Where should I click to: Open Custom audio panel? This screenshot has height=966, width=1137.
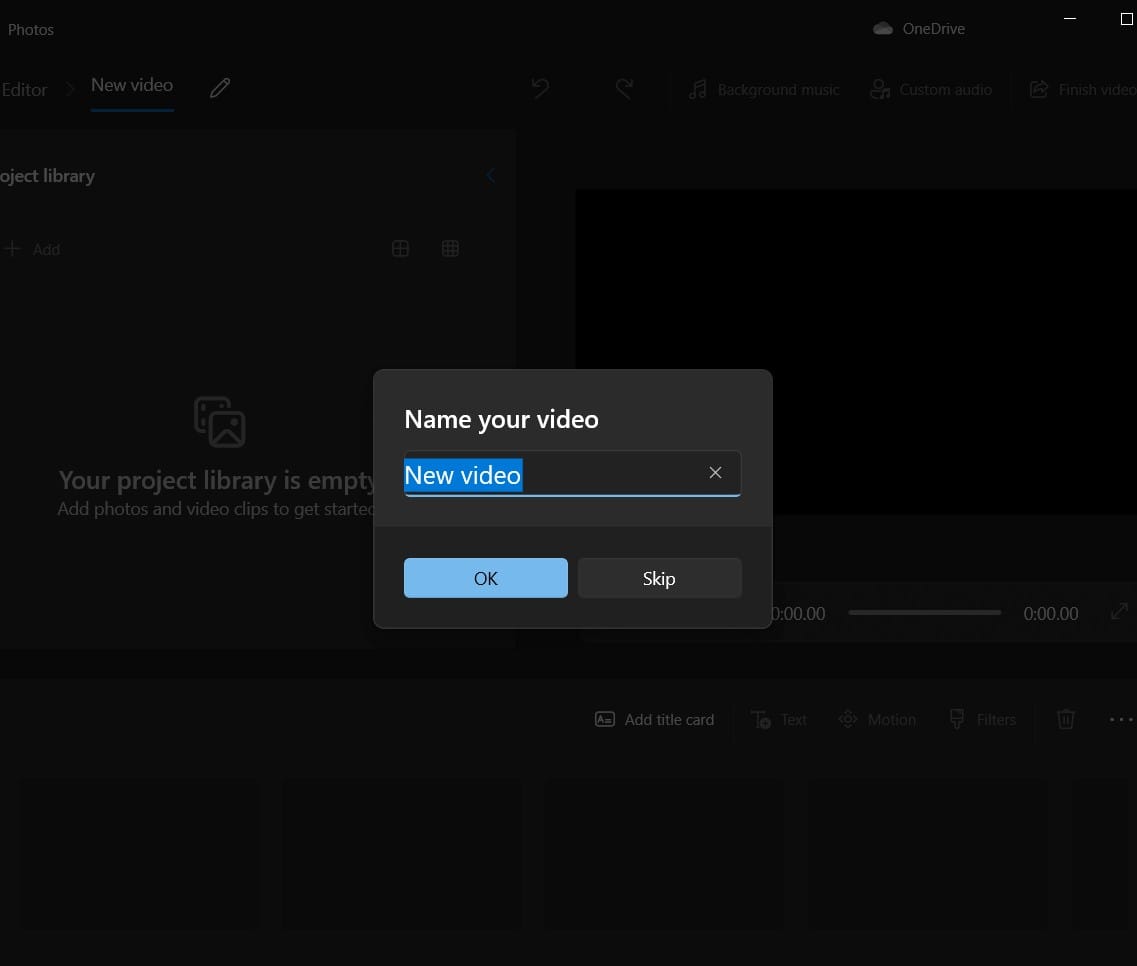(931, 89)
